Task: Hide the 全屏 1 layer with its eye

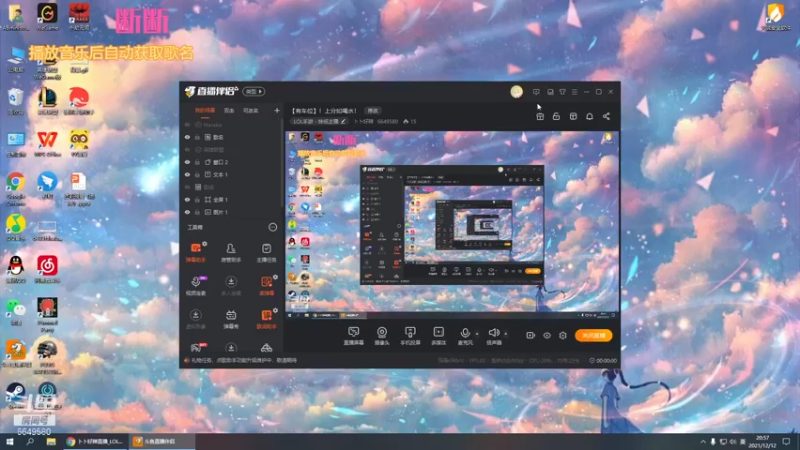Action: pos(187,199)
